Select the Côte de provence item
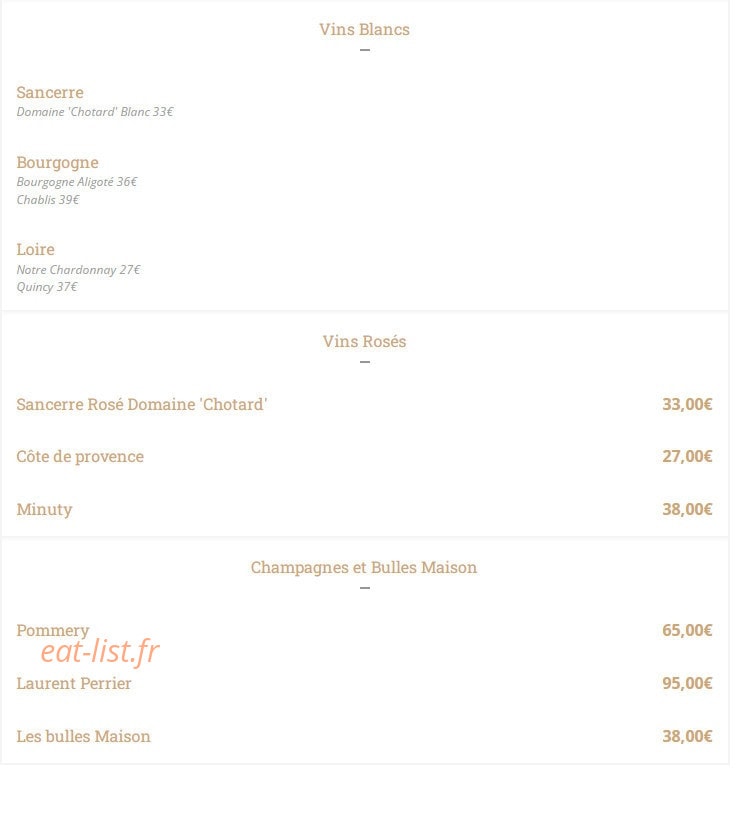 [80, 457]
